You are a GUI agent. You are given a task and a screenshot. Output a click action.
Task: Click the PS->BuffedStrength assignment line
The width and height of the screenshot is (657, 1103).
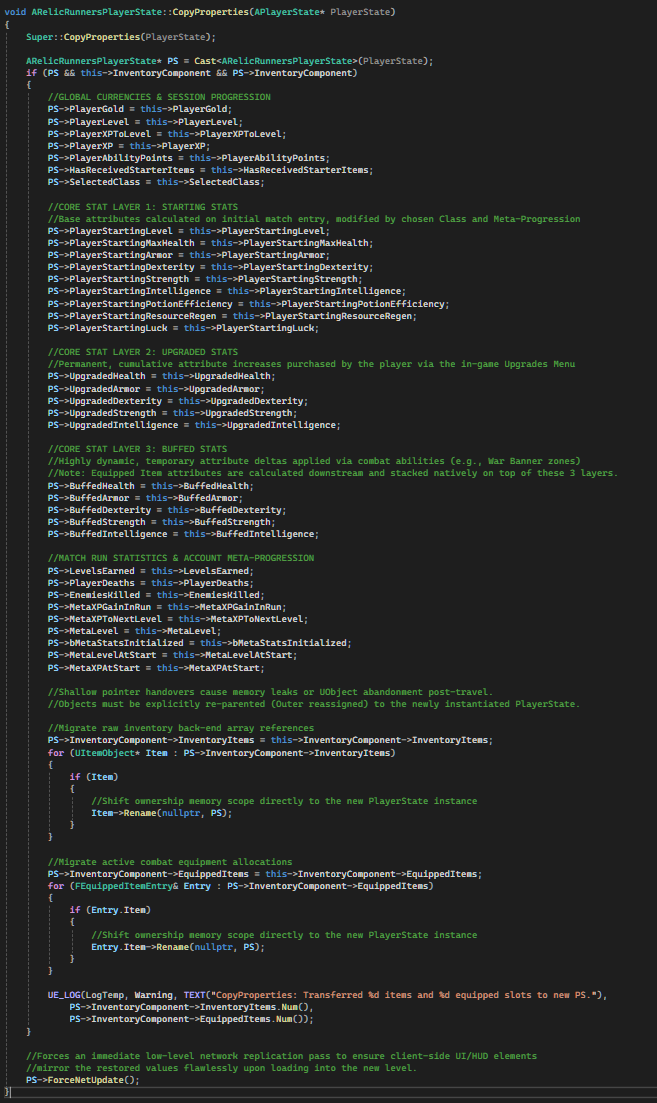click(162, 522)
